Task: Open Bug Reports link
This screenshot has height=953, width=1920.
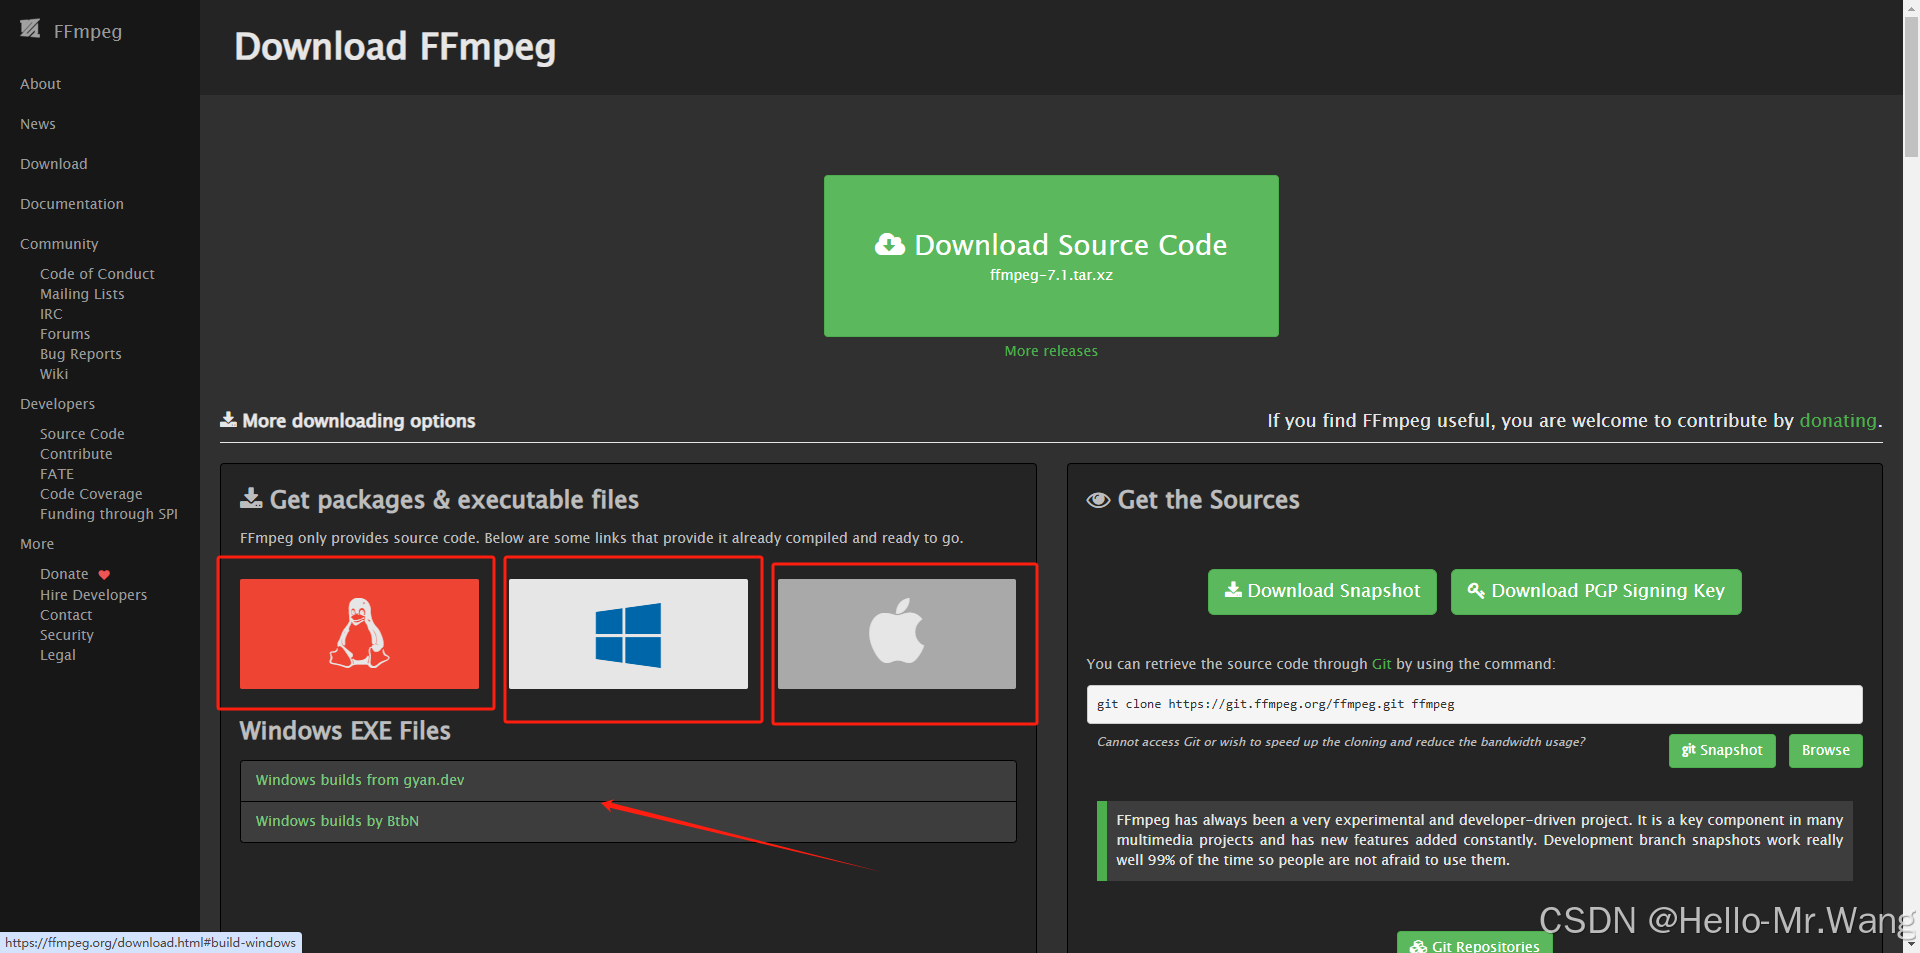Action: pos(81,354)
